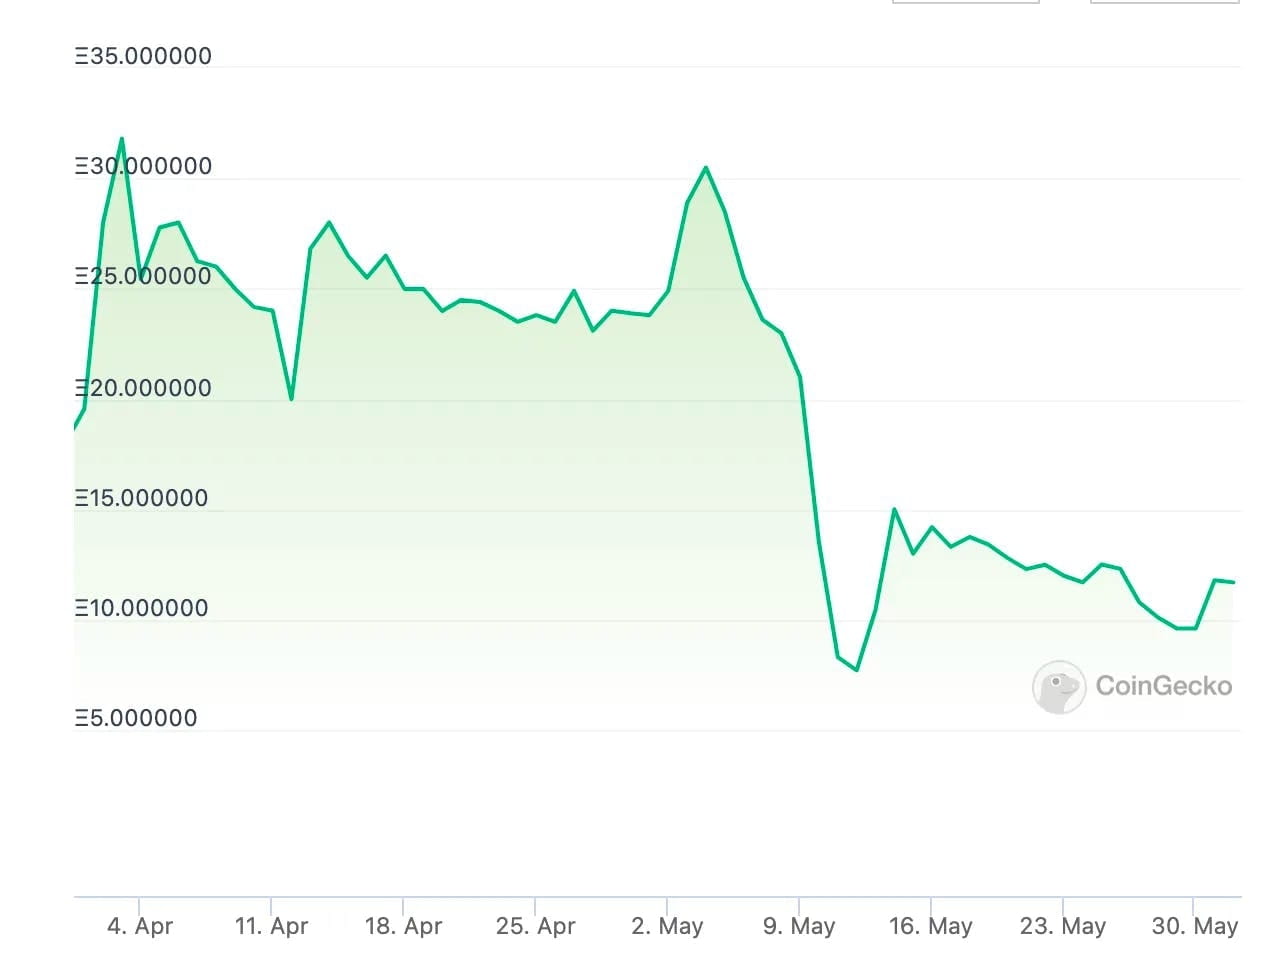Select the 18. Apr date marker
This screenshot has height=966, width=1270.
click(x=403, y=926)
